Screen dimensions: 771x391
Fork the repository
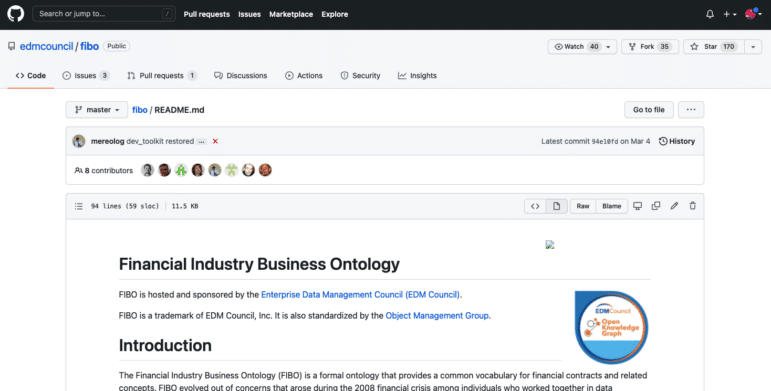coord(650,47)
